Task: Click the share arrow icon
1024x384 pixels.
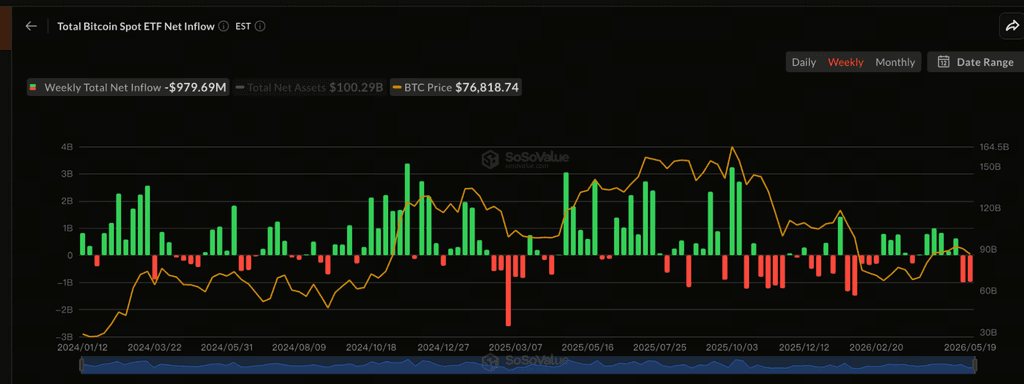Action: point(1012,26)
